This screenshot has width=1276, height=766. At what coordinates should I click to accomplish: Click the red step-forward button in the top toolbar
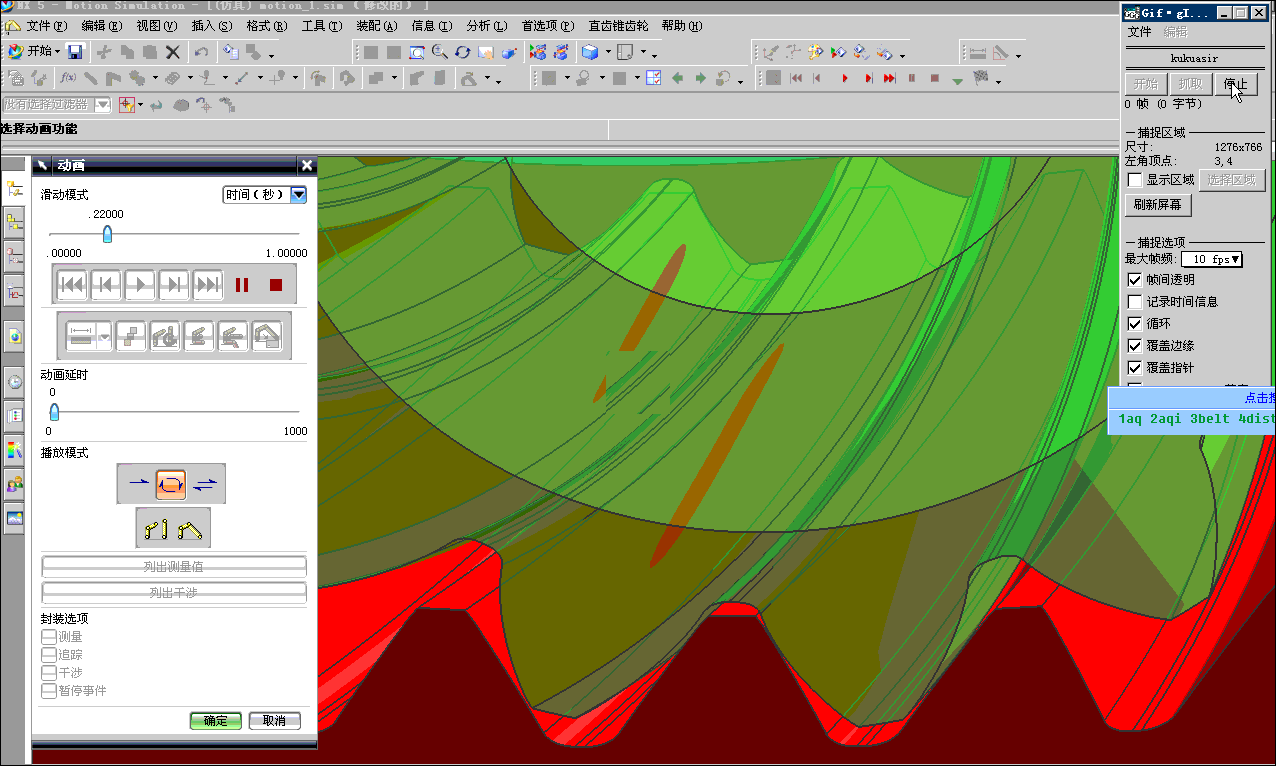(867, 78)
